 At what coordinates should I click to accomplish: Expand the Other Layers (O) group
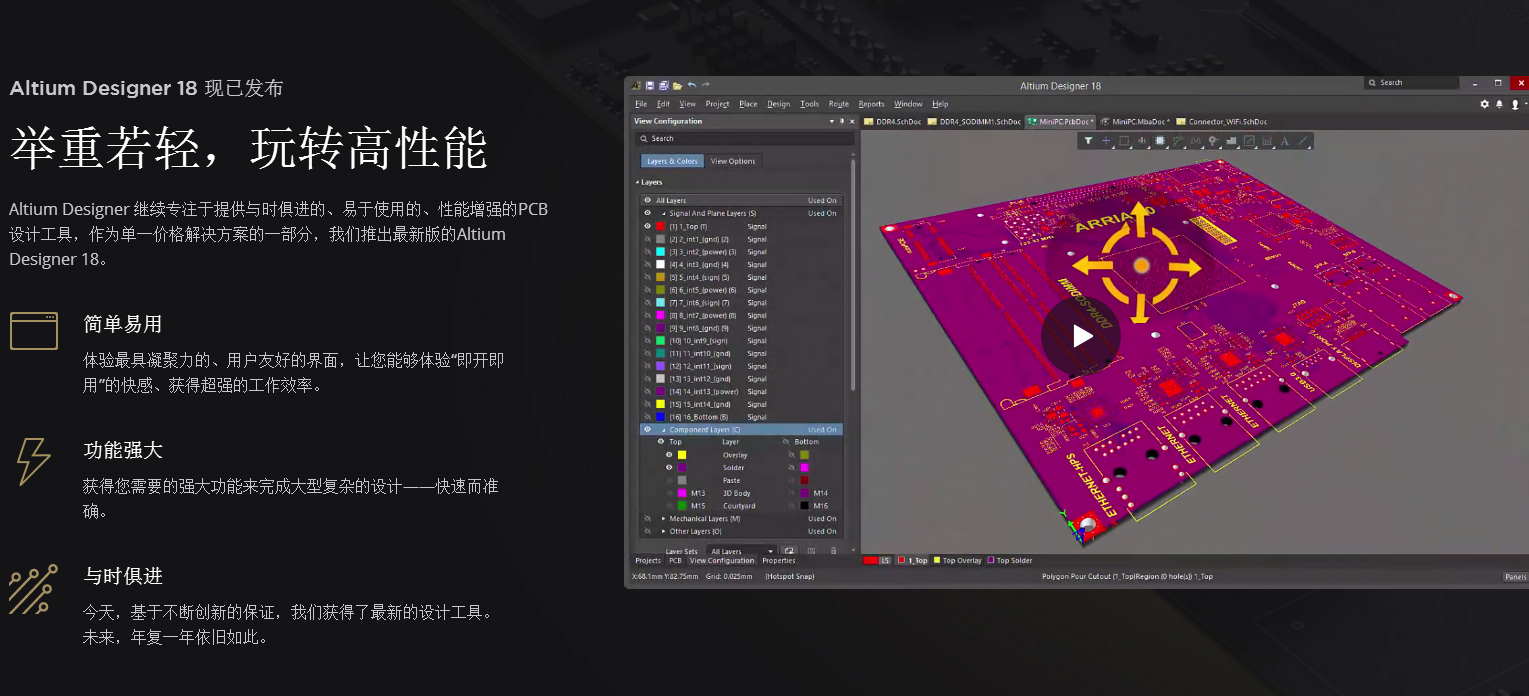tap(663, 531)
